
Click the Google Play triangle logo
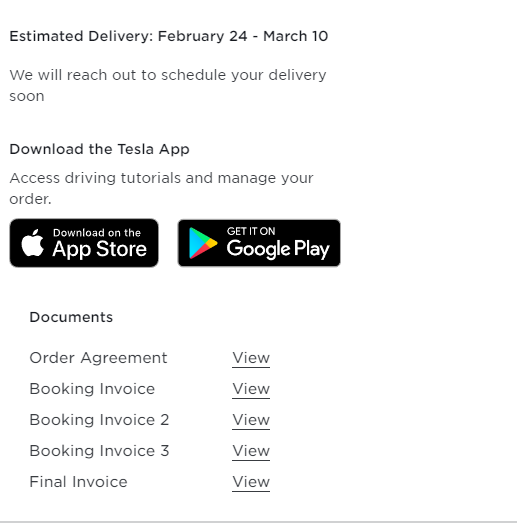203,243
